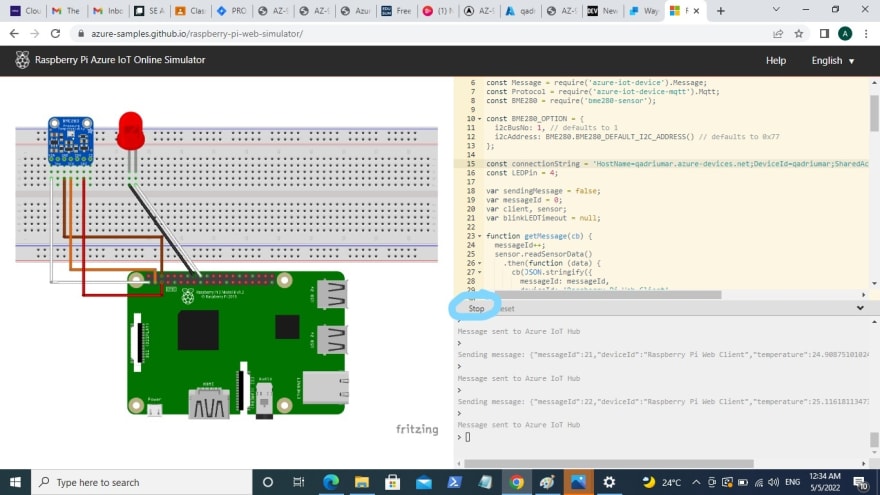The image size is (880, 495).
Task: Collapse the console panel using the chevron
Action: [860, 308]
